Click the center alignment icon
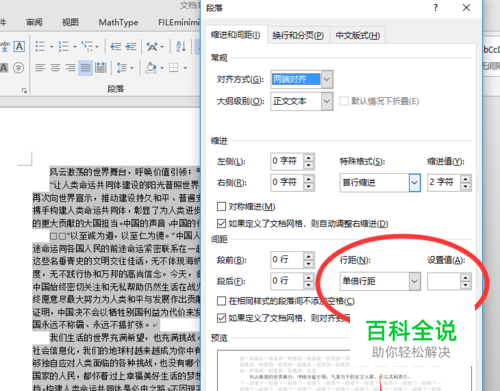The width and height of the screenshot is (500, 391). 55,68
